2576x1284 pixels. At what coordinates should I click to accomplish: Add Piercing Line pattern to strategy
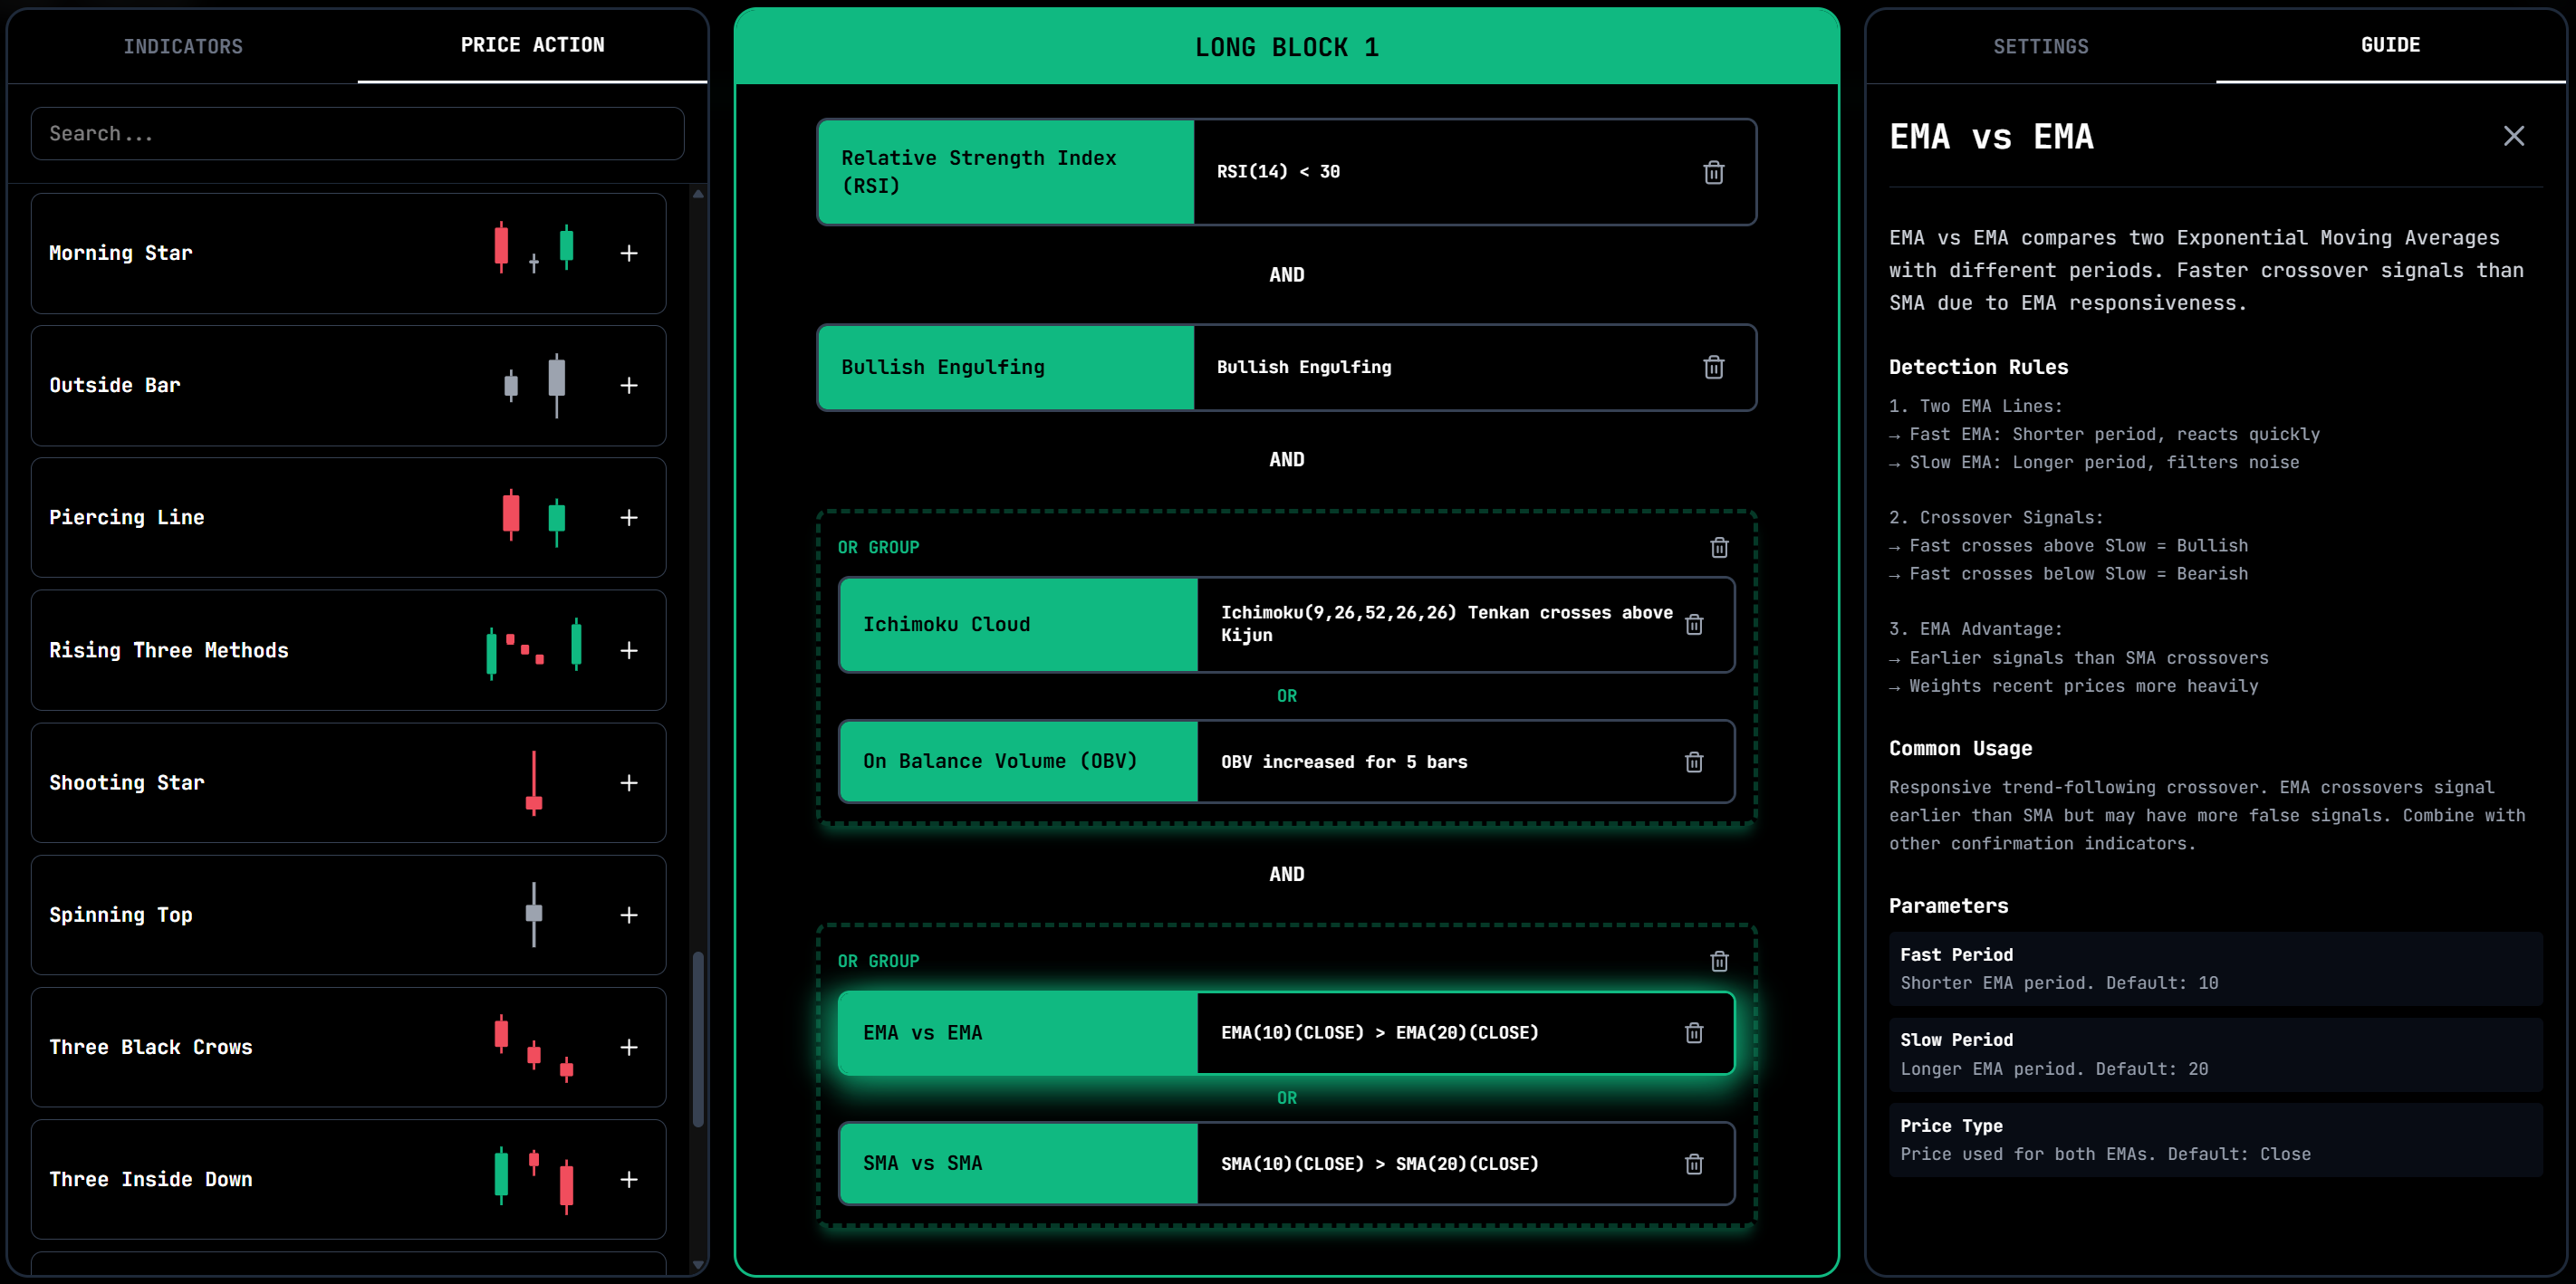[x=630, y=517]
